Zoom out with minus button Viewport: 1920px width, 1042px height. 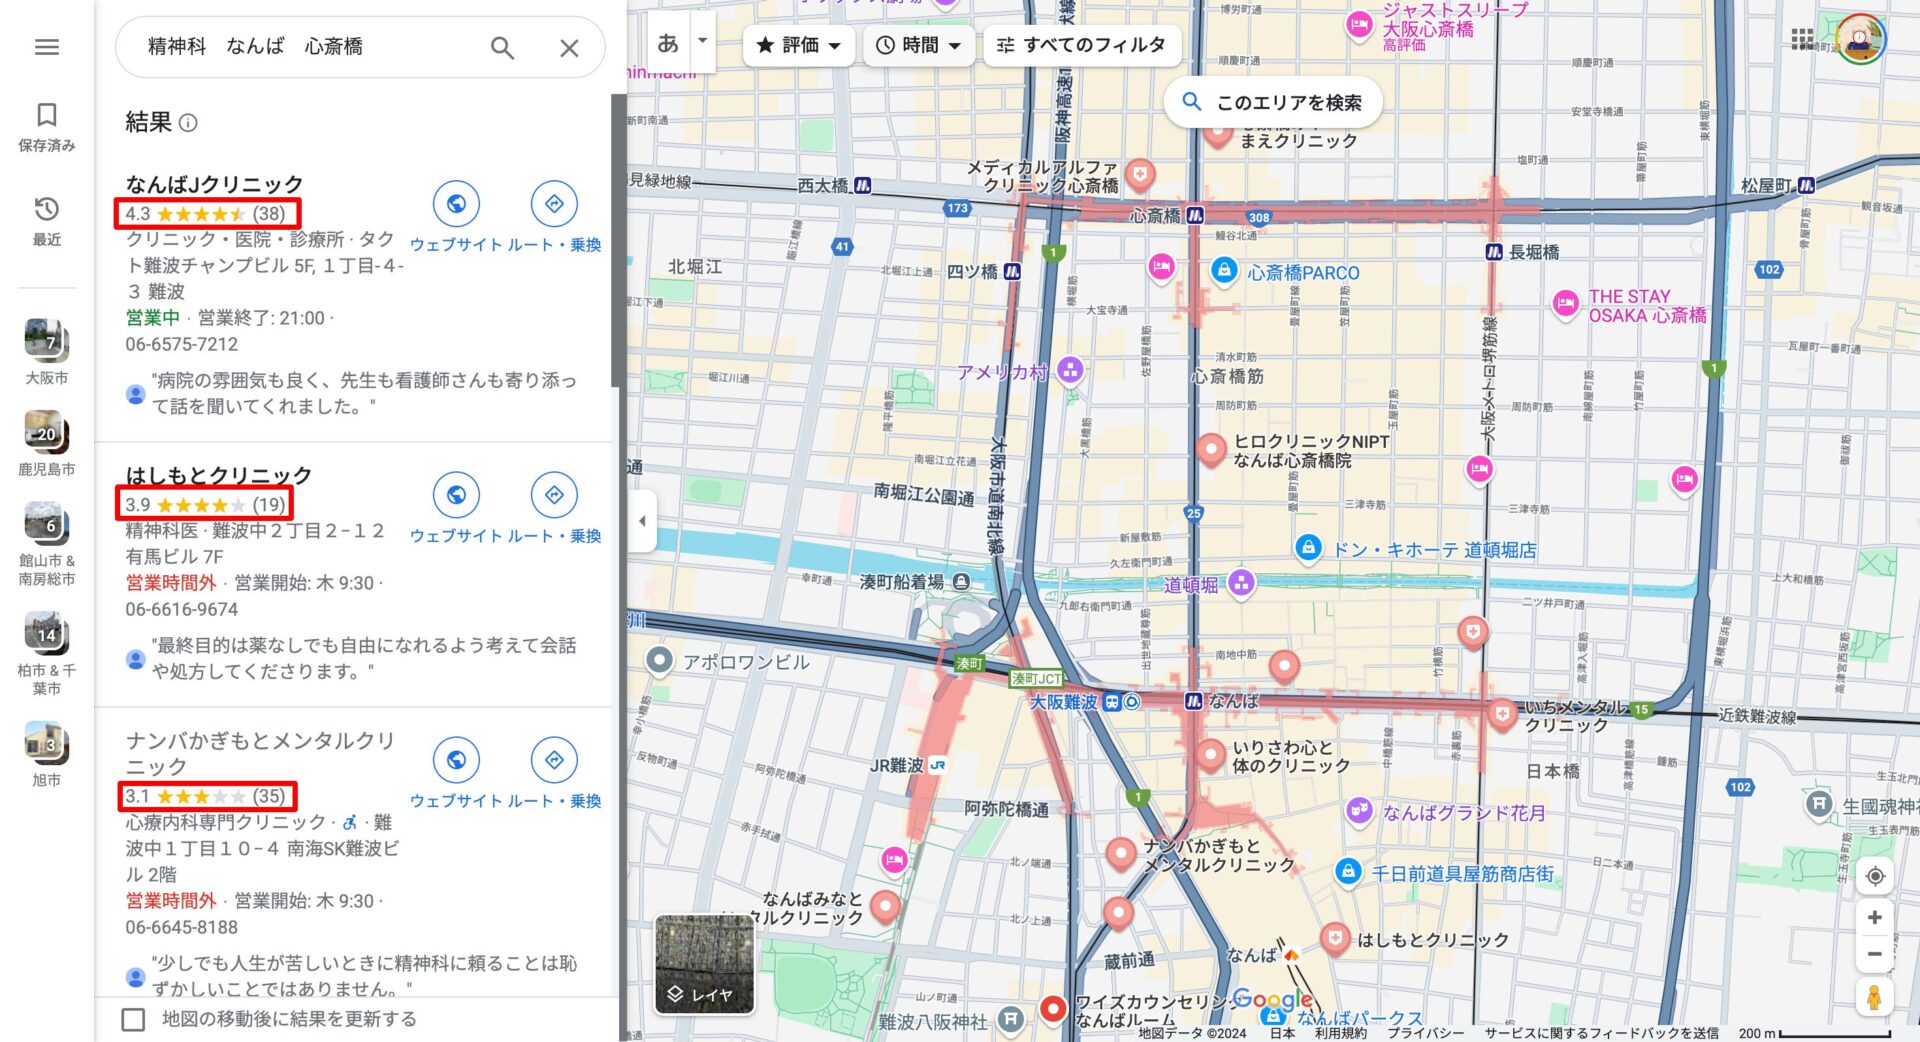(1875, 954)
